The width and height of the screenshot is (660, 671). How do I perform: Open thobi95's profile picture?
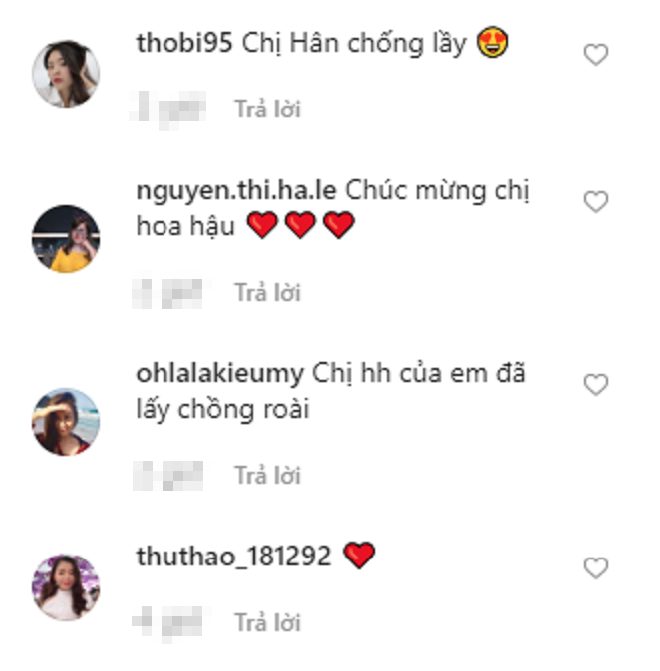[66, 74]
